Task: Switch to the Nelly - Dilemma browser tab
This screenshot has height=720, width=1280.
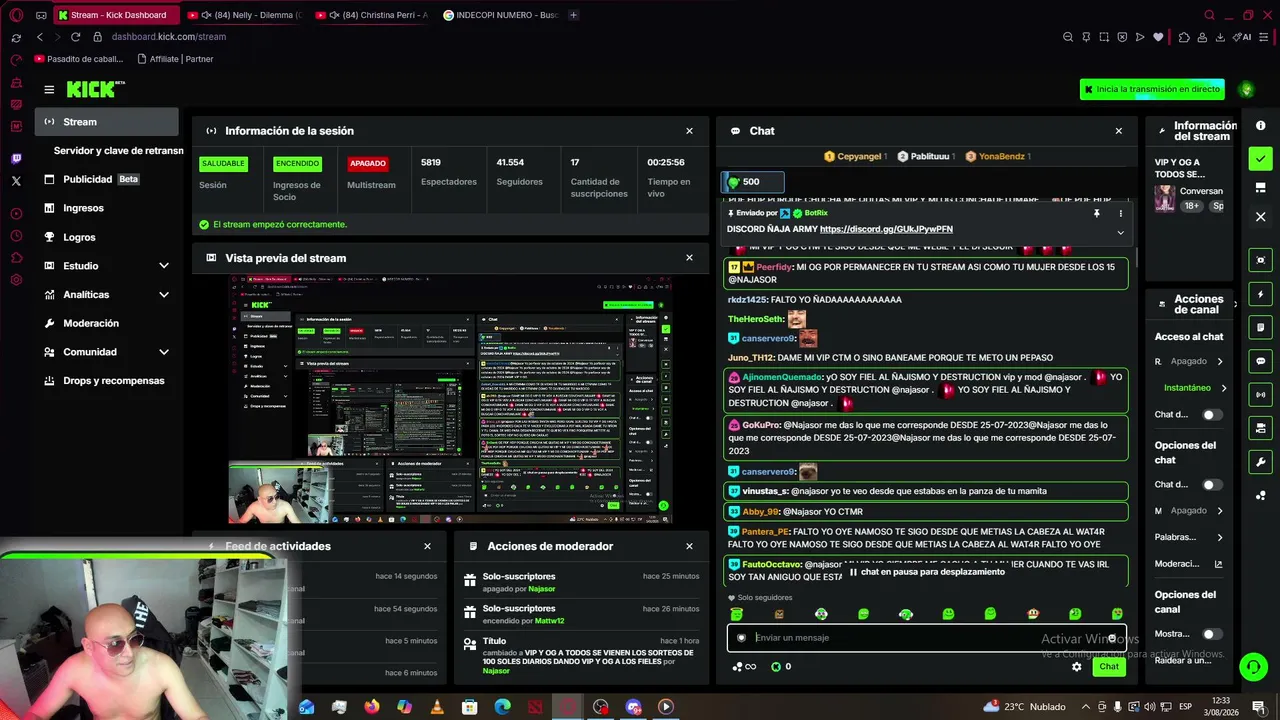Action: [246, 15]
